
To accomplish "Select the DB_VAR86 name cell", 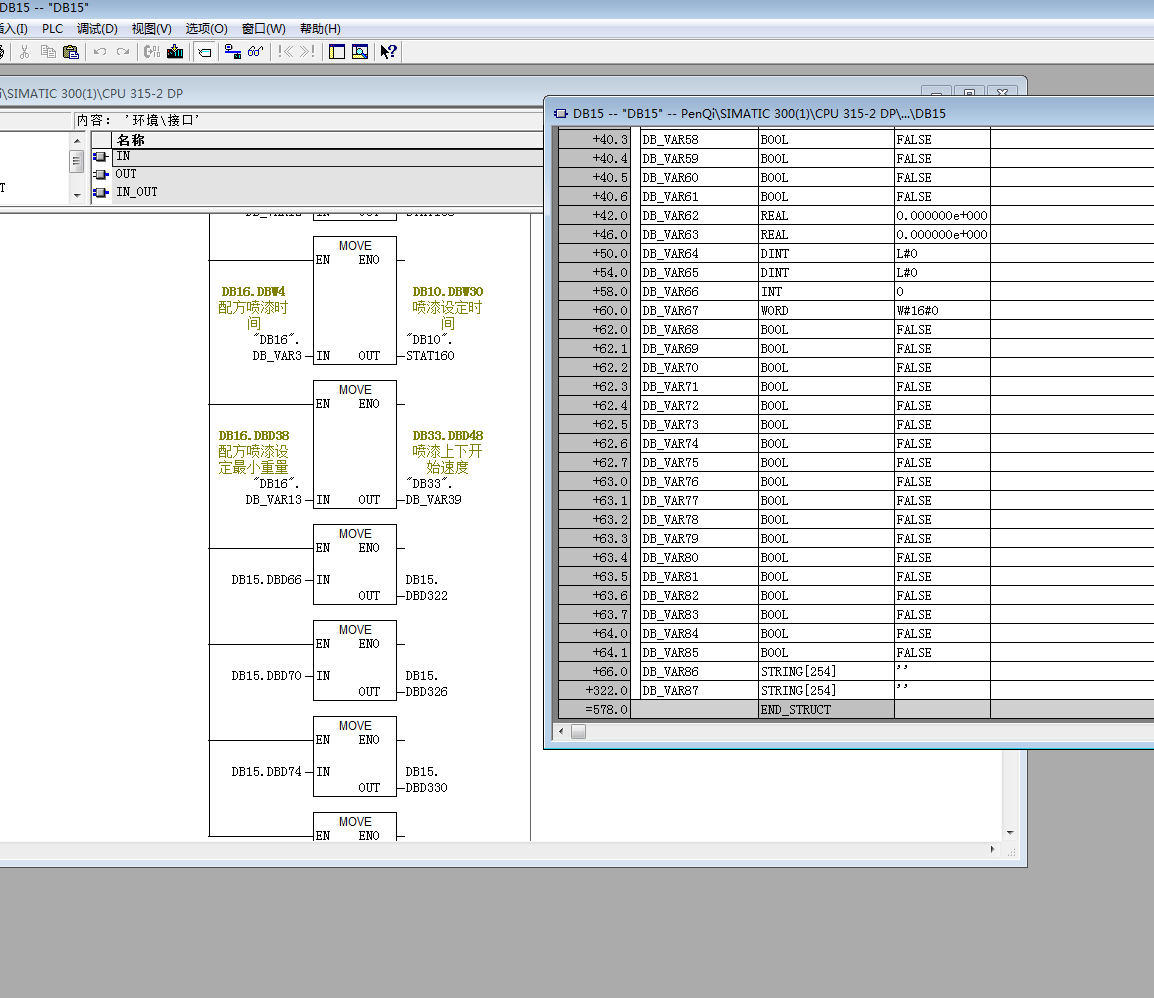I will [698, 672].
